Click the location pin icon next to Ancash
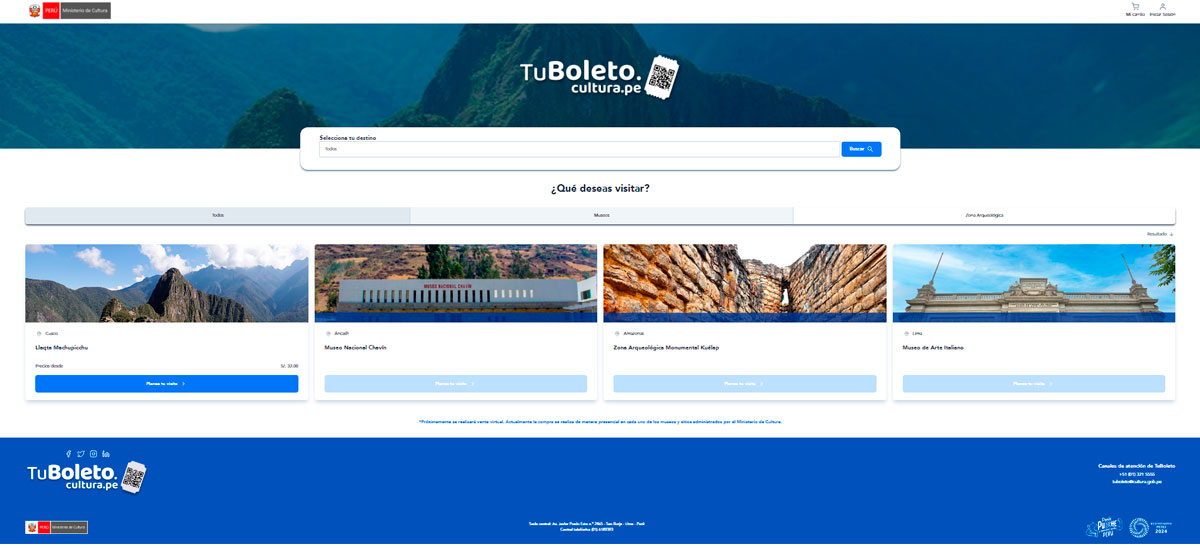This screenshot has width=1200, height=548. pyautogui.click(x=328, y=333)
